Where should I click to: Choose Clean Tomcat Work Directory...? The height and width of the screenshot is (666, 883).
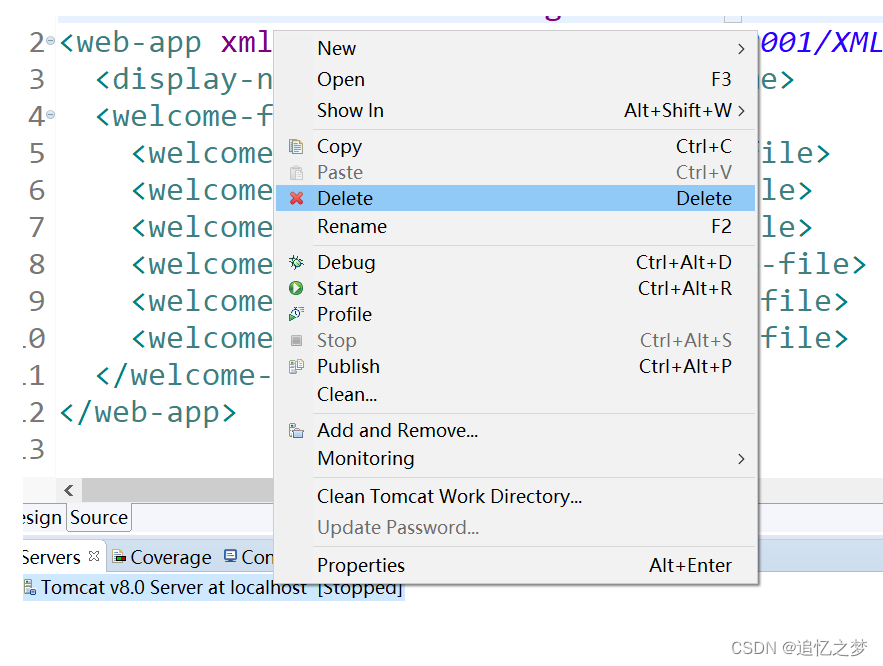tap(515, 497)
